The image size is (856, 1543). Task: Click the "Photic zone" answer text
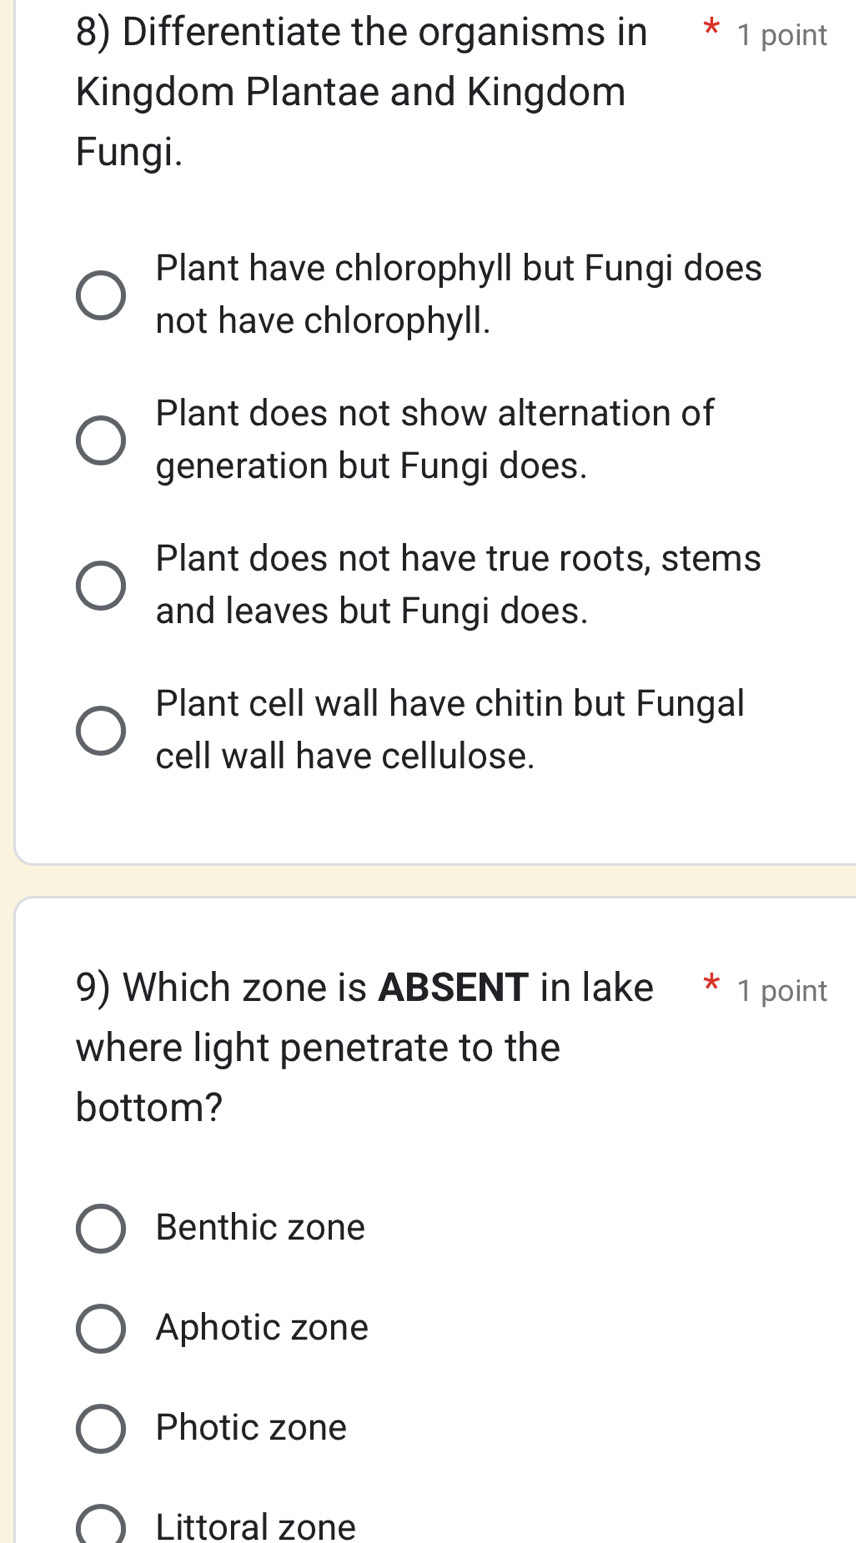click(251, 1428)
